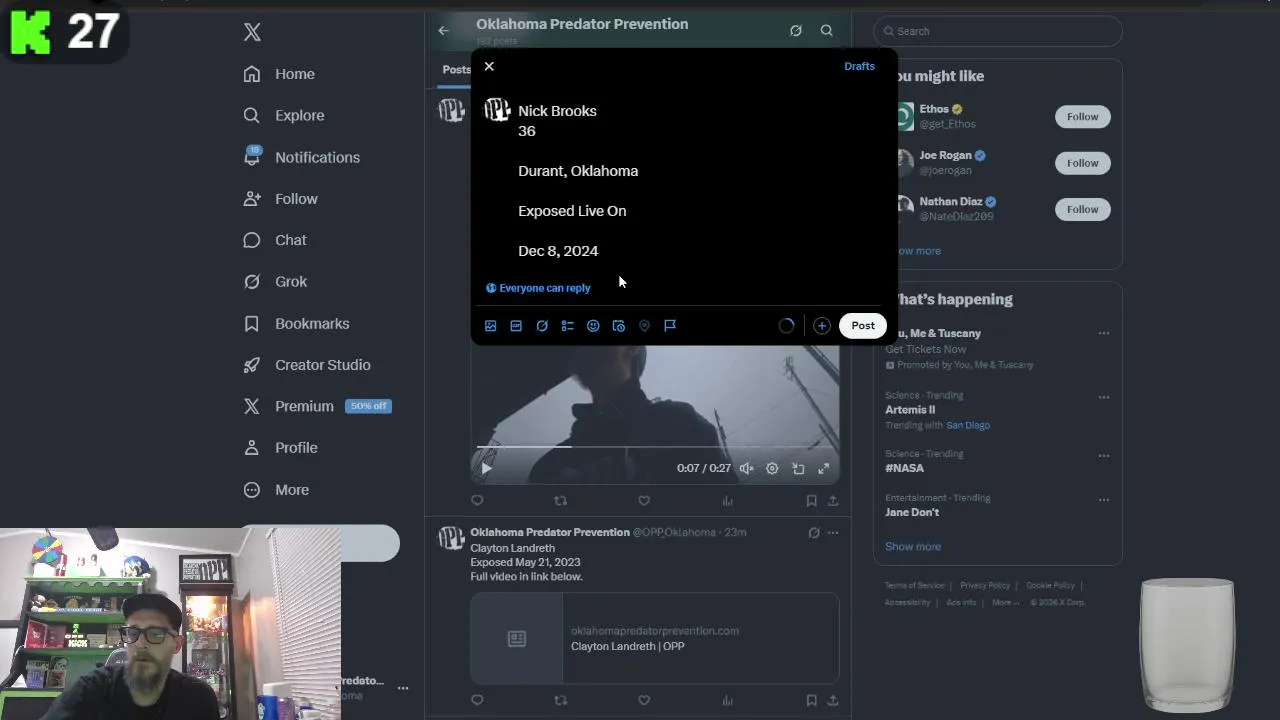
Task: Open Drafts in the compose dialog
Action: pos(859,66)
